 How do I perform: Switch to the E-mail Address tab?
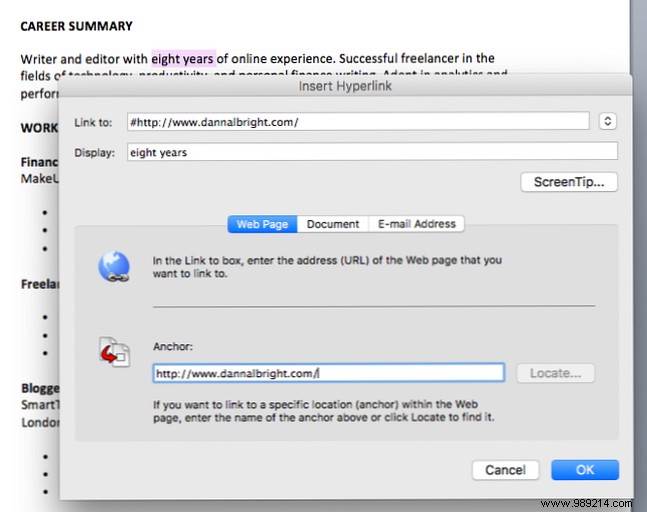pyautogui.click(x=416, y=224)
